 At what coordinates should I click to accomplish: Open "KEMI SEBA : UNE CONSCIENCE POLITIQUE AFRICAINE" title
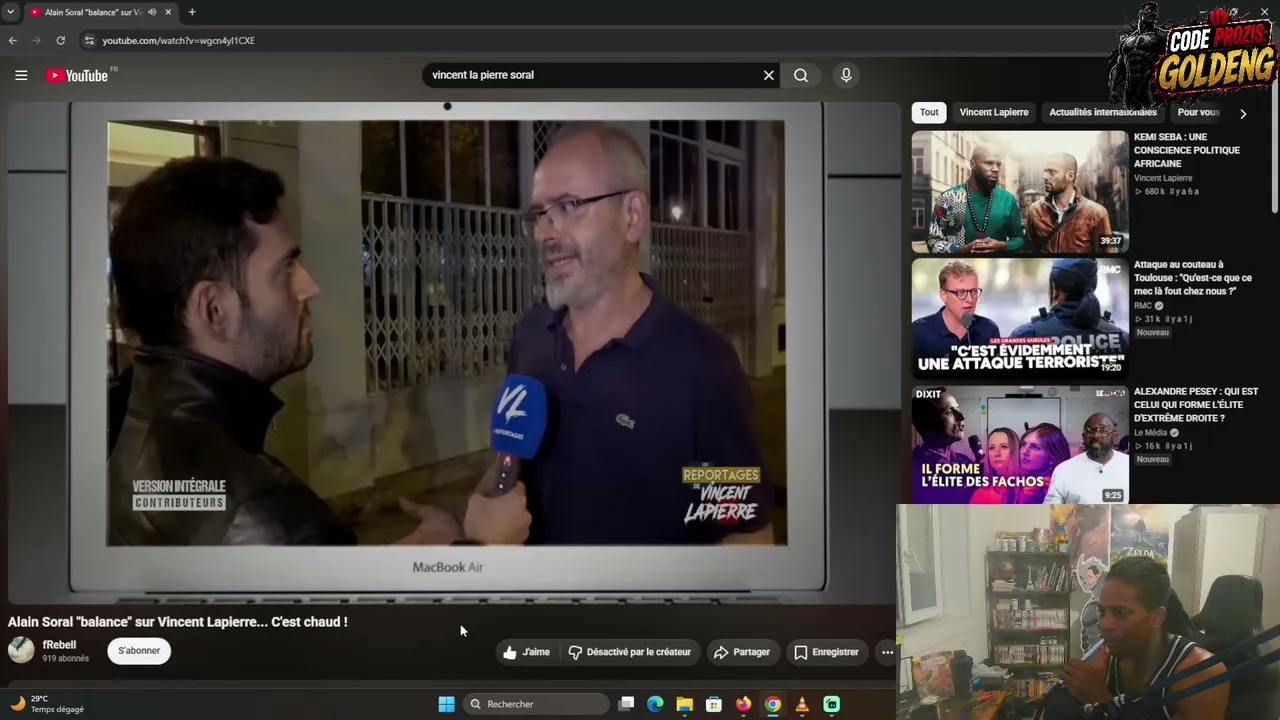click(1186, 150)
